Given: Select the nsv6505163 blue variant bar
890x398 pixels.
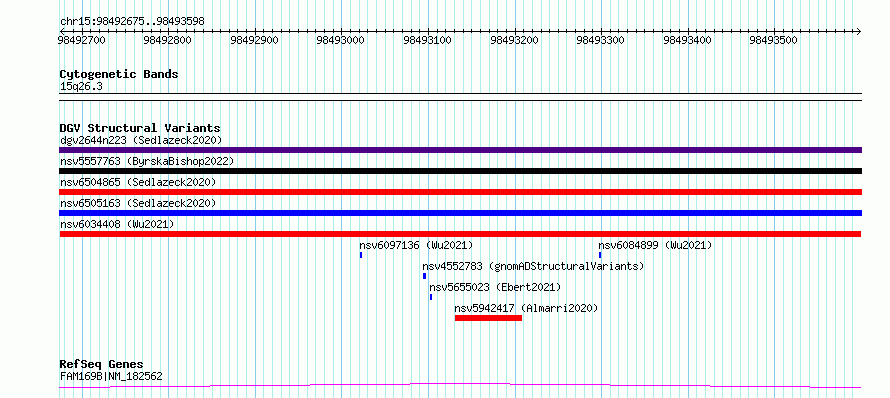Looking at the screenshot, I should (x=460, y=213).
